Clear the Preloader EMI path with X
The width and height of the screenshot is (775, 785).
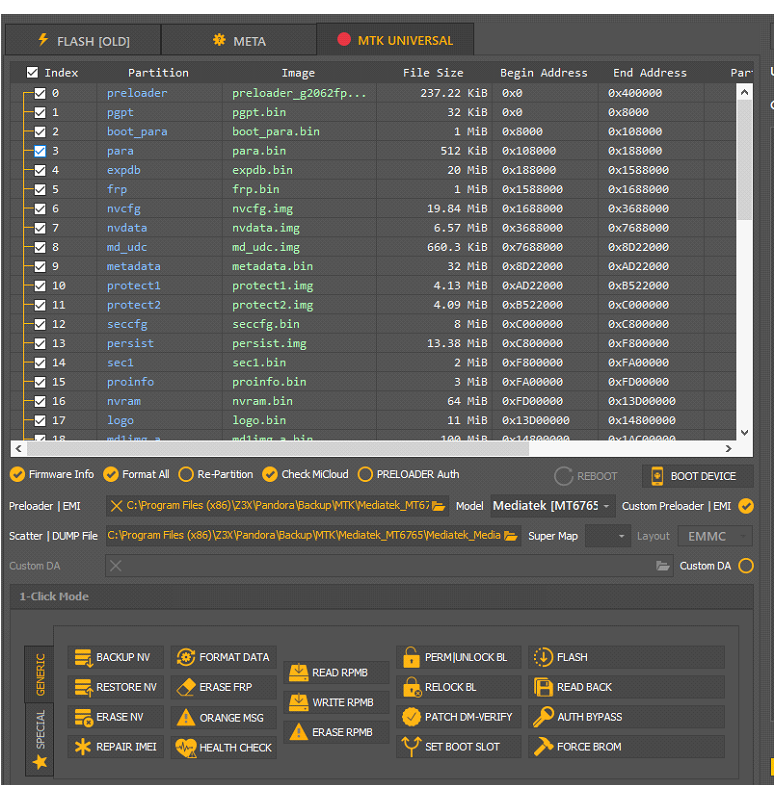116,506
